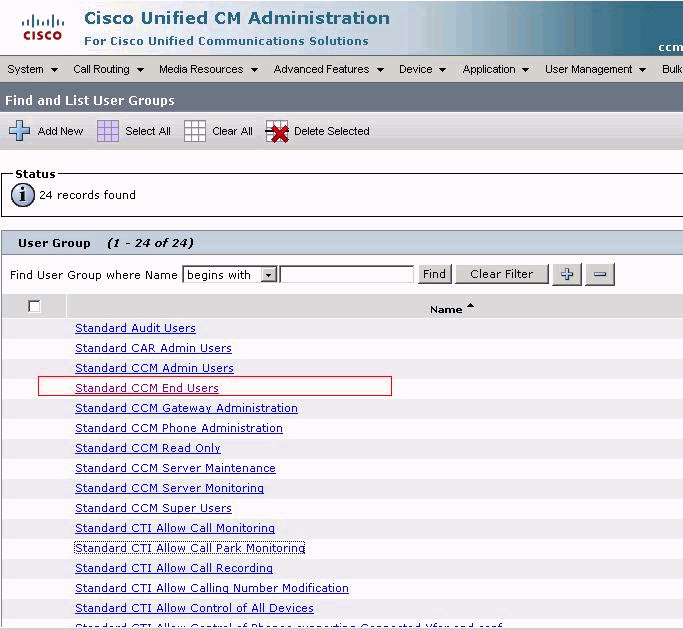
Task: Open the Media Resources menu
Action: 208,69
